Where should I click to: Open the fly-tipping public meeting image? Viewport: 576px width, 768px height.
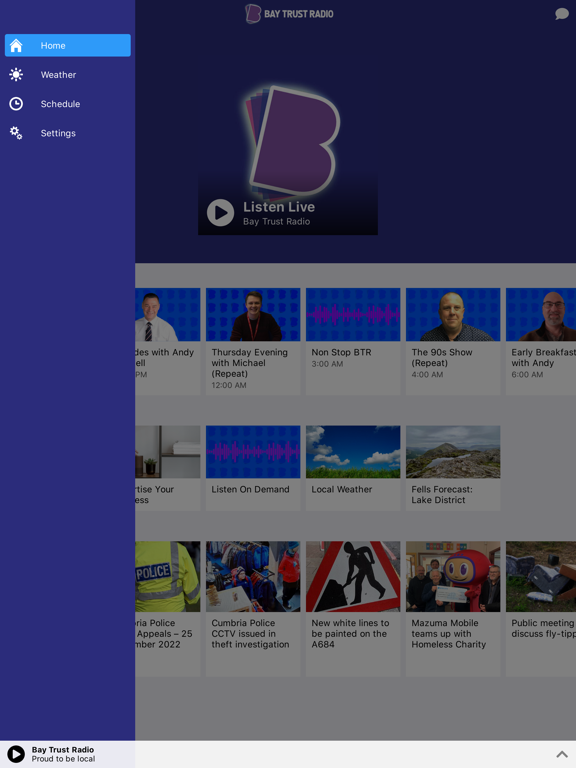(541, 576)
